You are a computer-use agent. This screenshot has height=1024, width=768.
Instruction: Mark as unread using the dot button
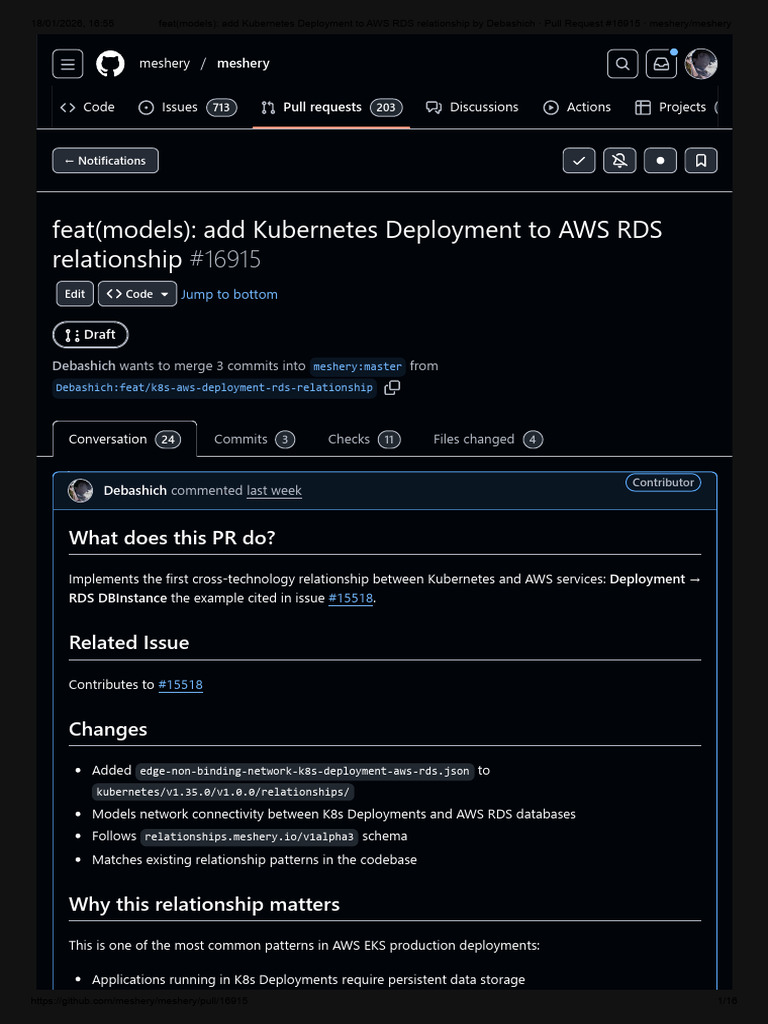(660, 161)
